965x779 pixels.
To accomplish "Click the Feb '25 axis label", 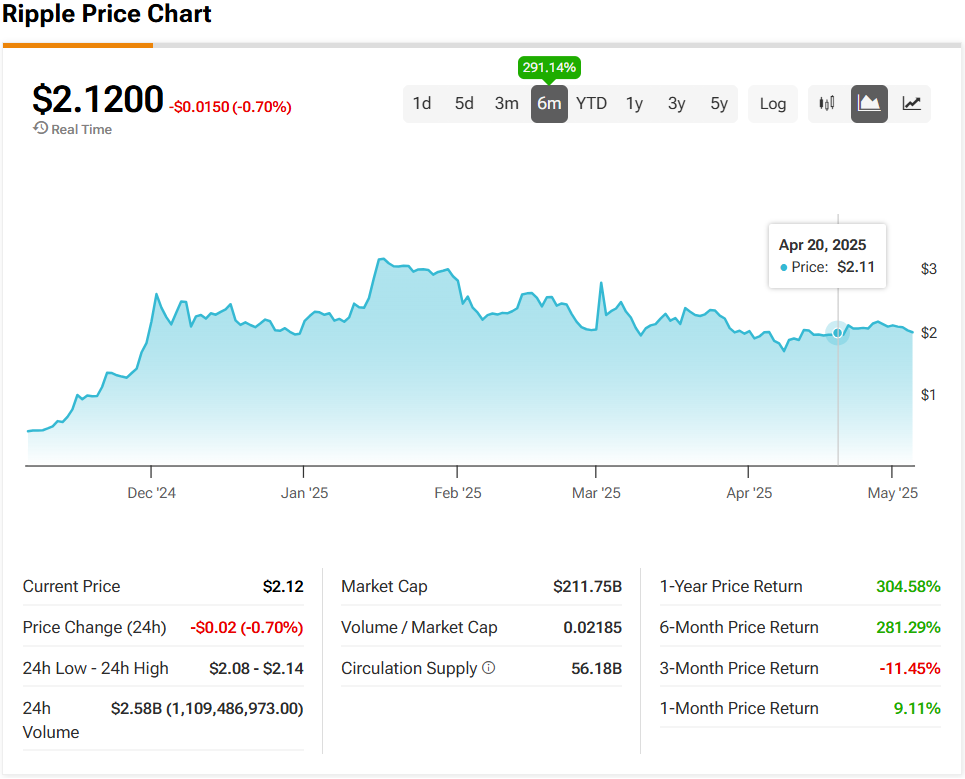I will click(x=457, y=493).
